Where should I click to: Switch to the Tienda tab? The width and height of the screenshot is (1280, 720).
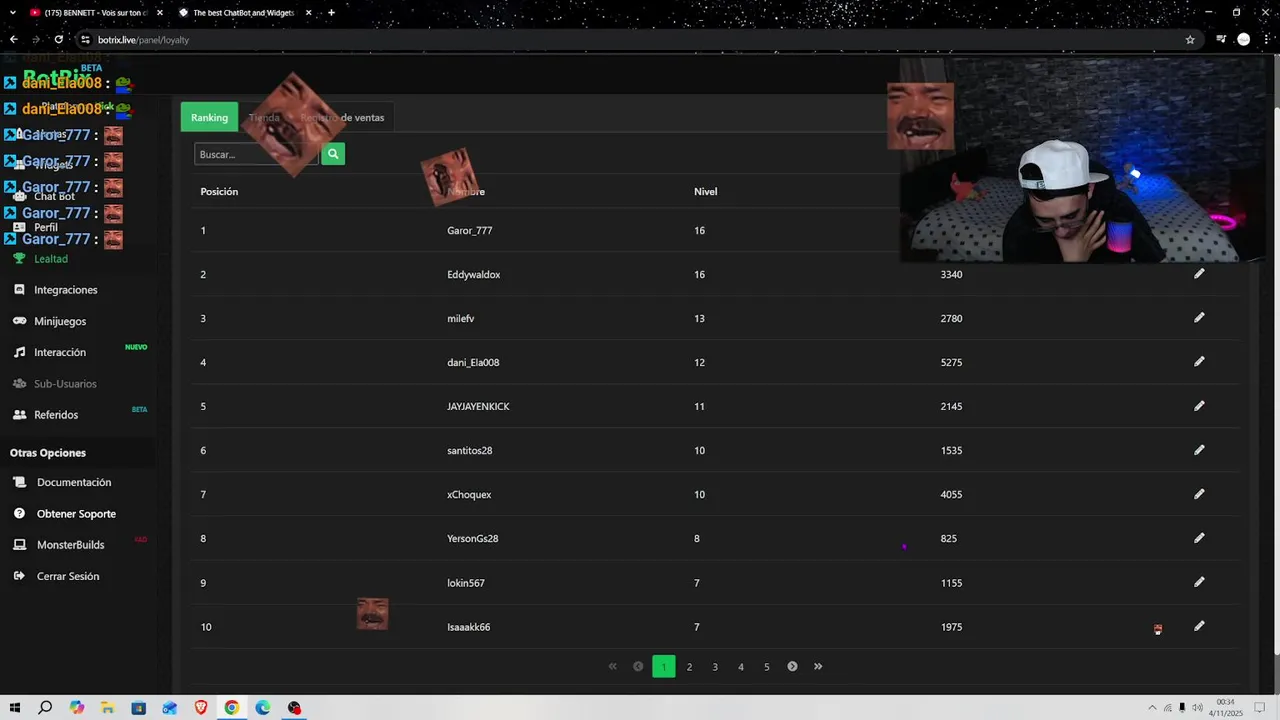pos(264,117)
